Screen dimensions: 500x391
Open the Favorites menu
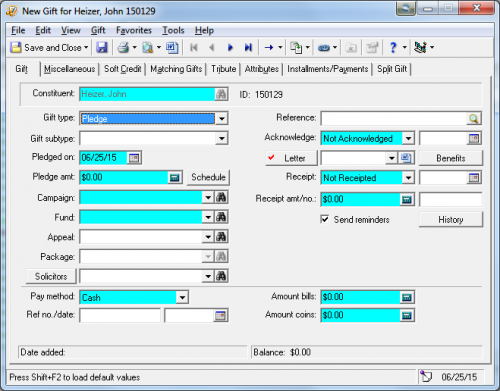[x=134, y=30]
